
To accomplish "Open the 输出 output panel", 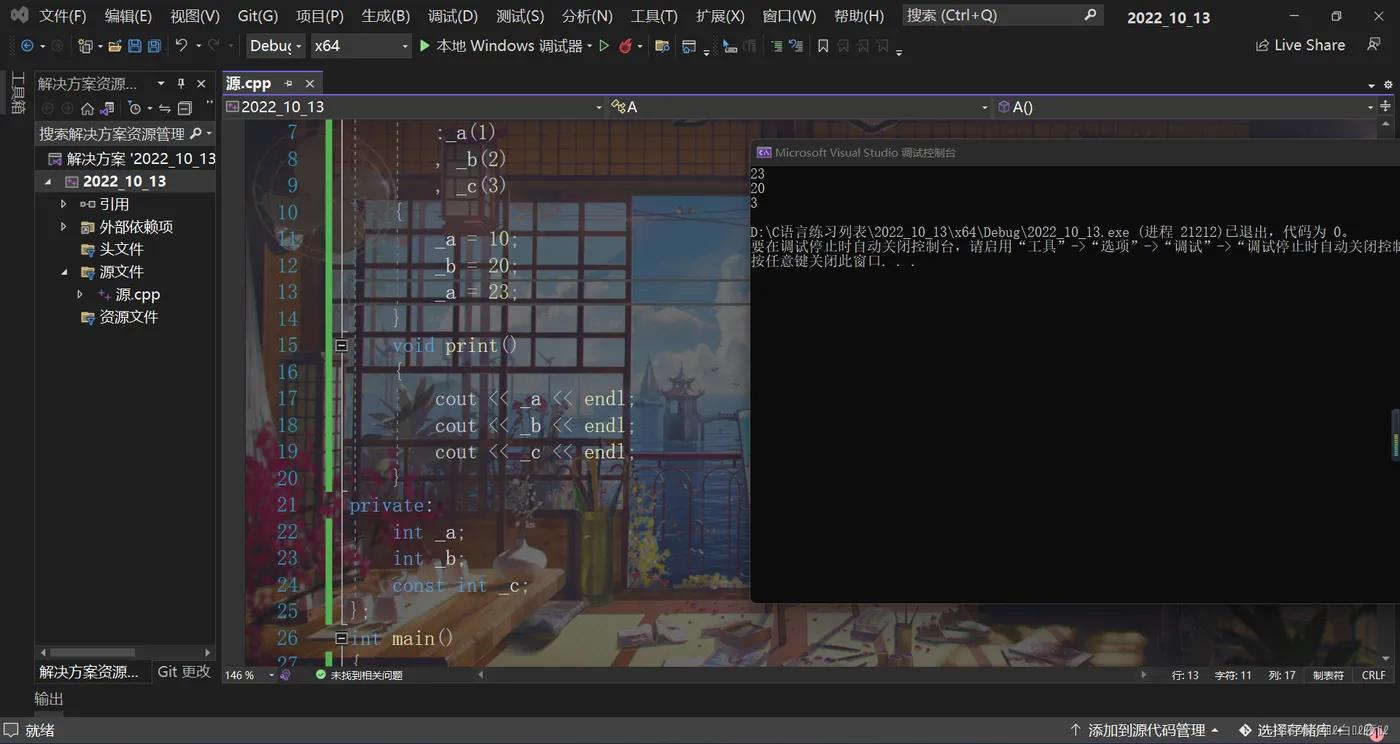I will click(48, 699).
